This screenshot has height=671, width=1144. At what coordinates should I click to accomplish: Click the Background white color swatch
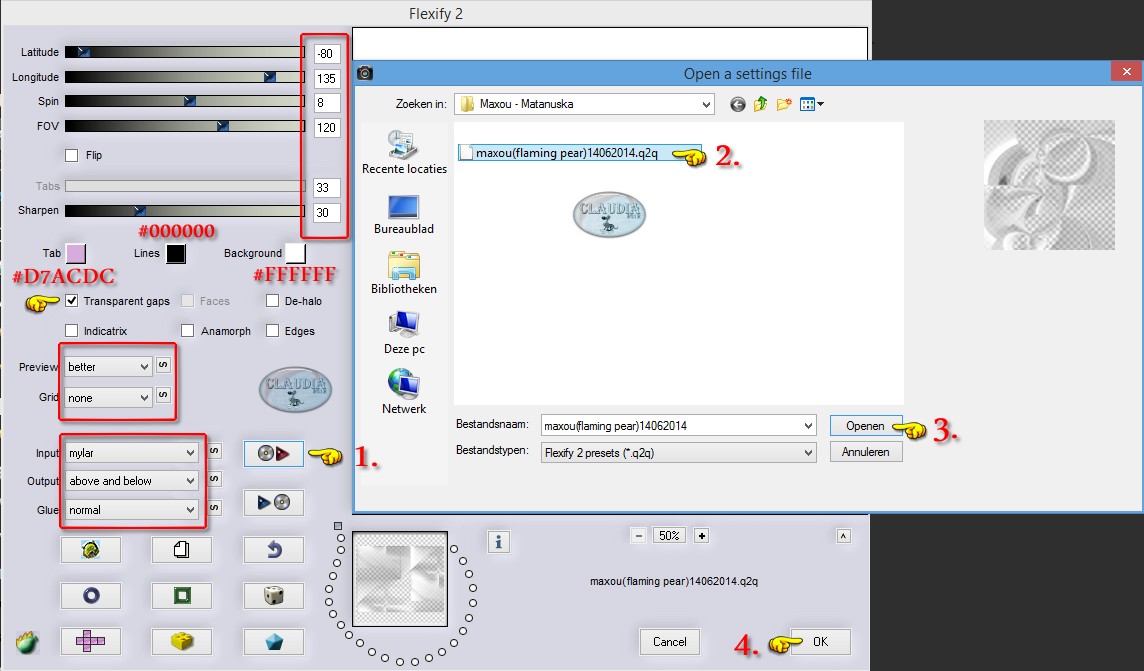point(295,254)
